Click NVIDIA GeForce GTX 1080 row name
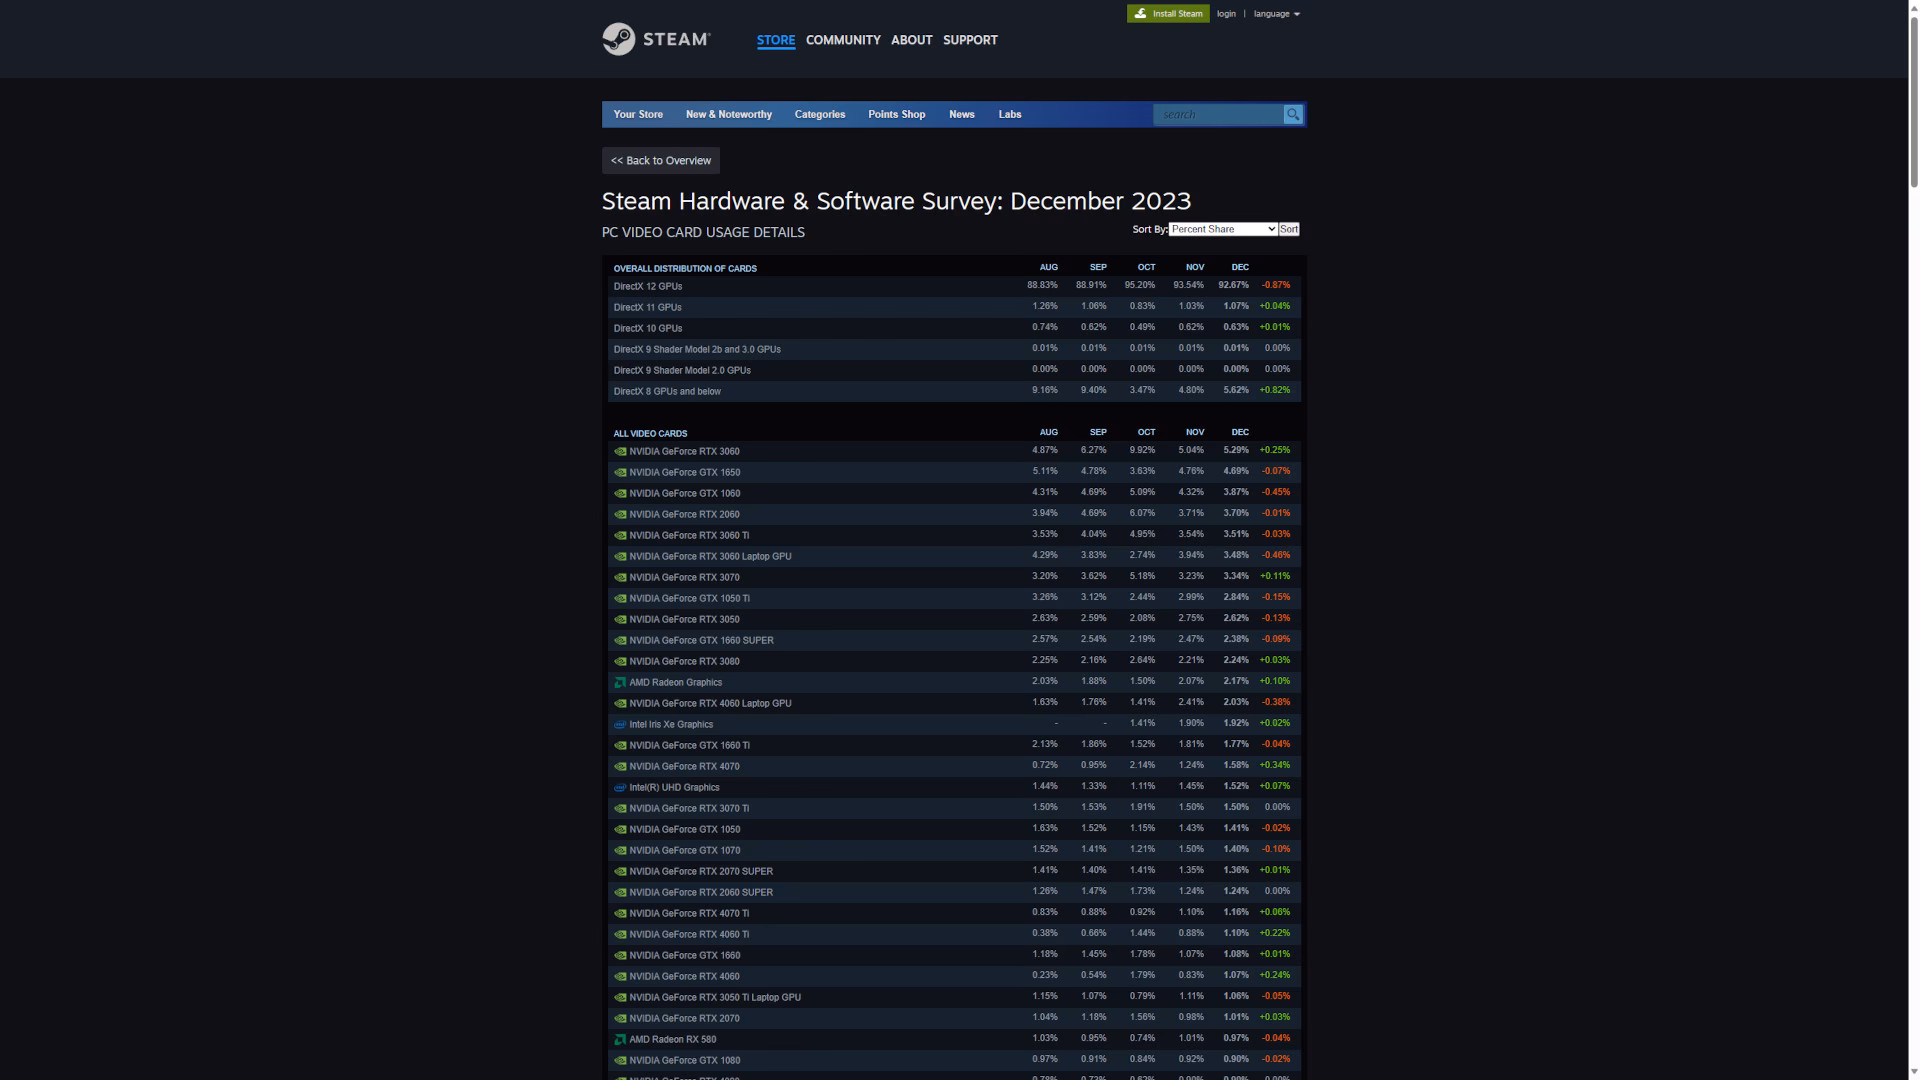 click(685, 1060)
